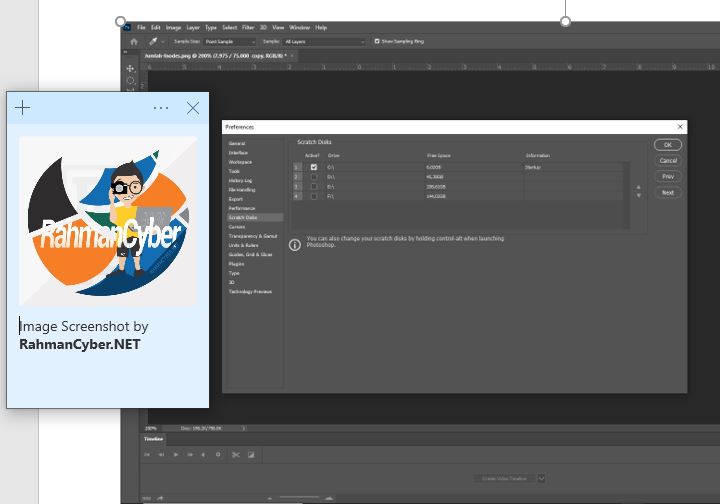This screenshot has width=720, height=504.
Task: Expand the tool preset picker arrow
Action: tap(163, 42)
